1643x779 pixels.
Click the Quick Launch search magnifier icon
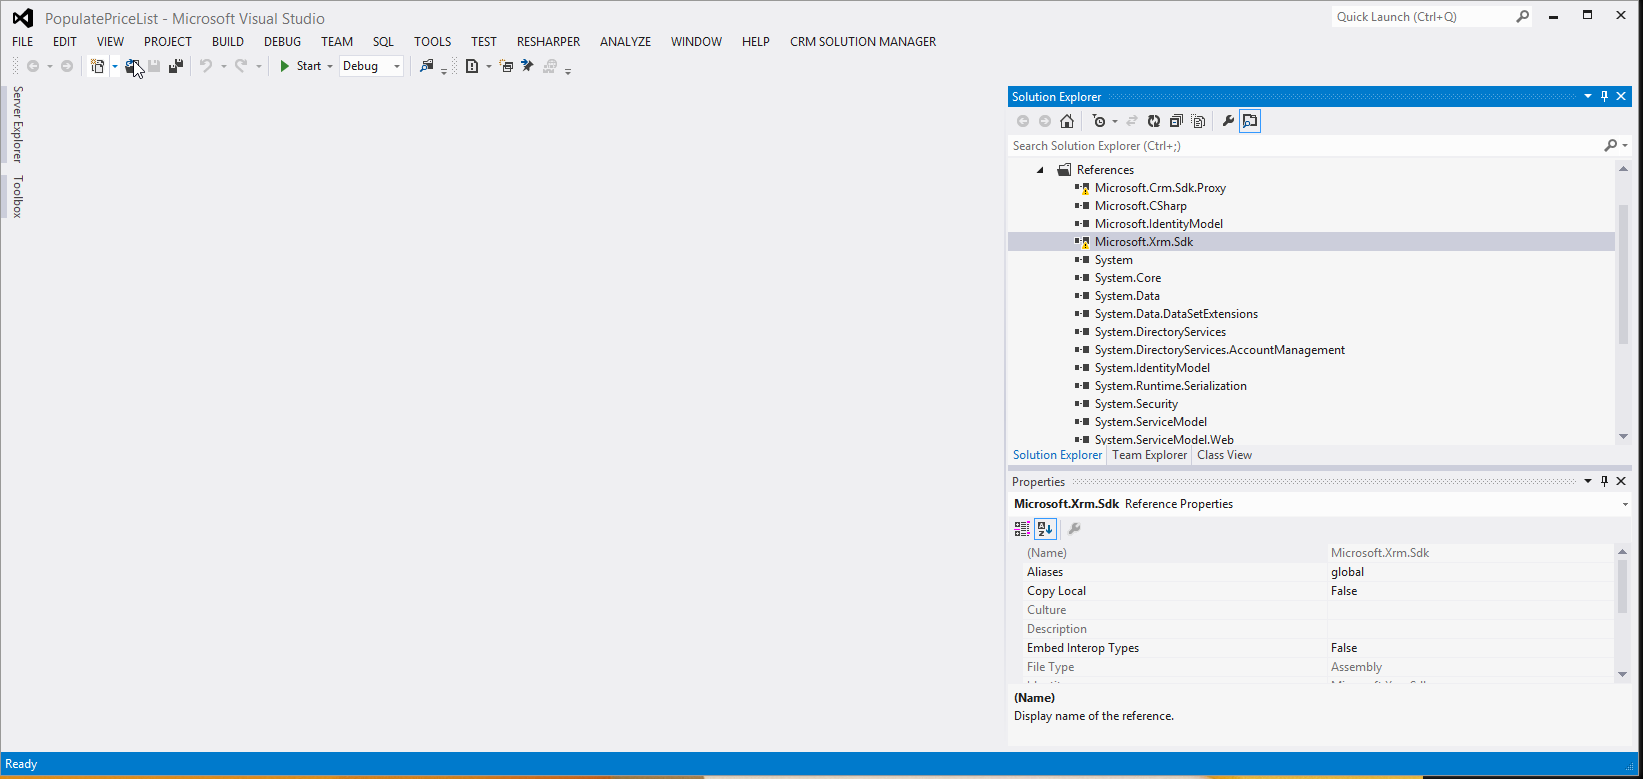[1522, 16]
